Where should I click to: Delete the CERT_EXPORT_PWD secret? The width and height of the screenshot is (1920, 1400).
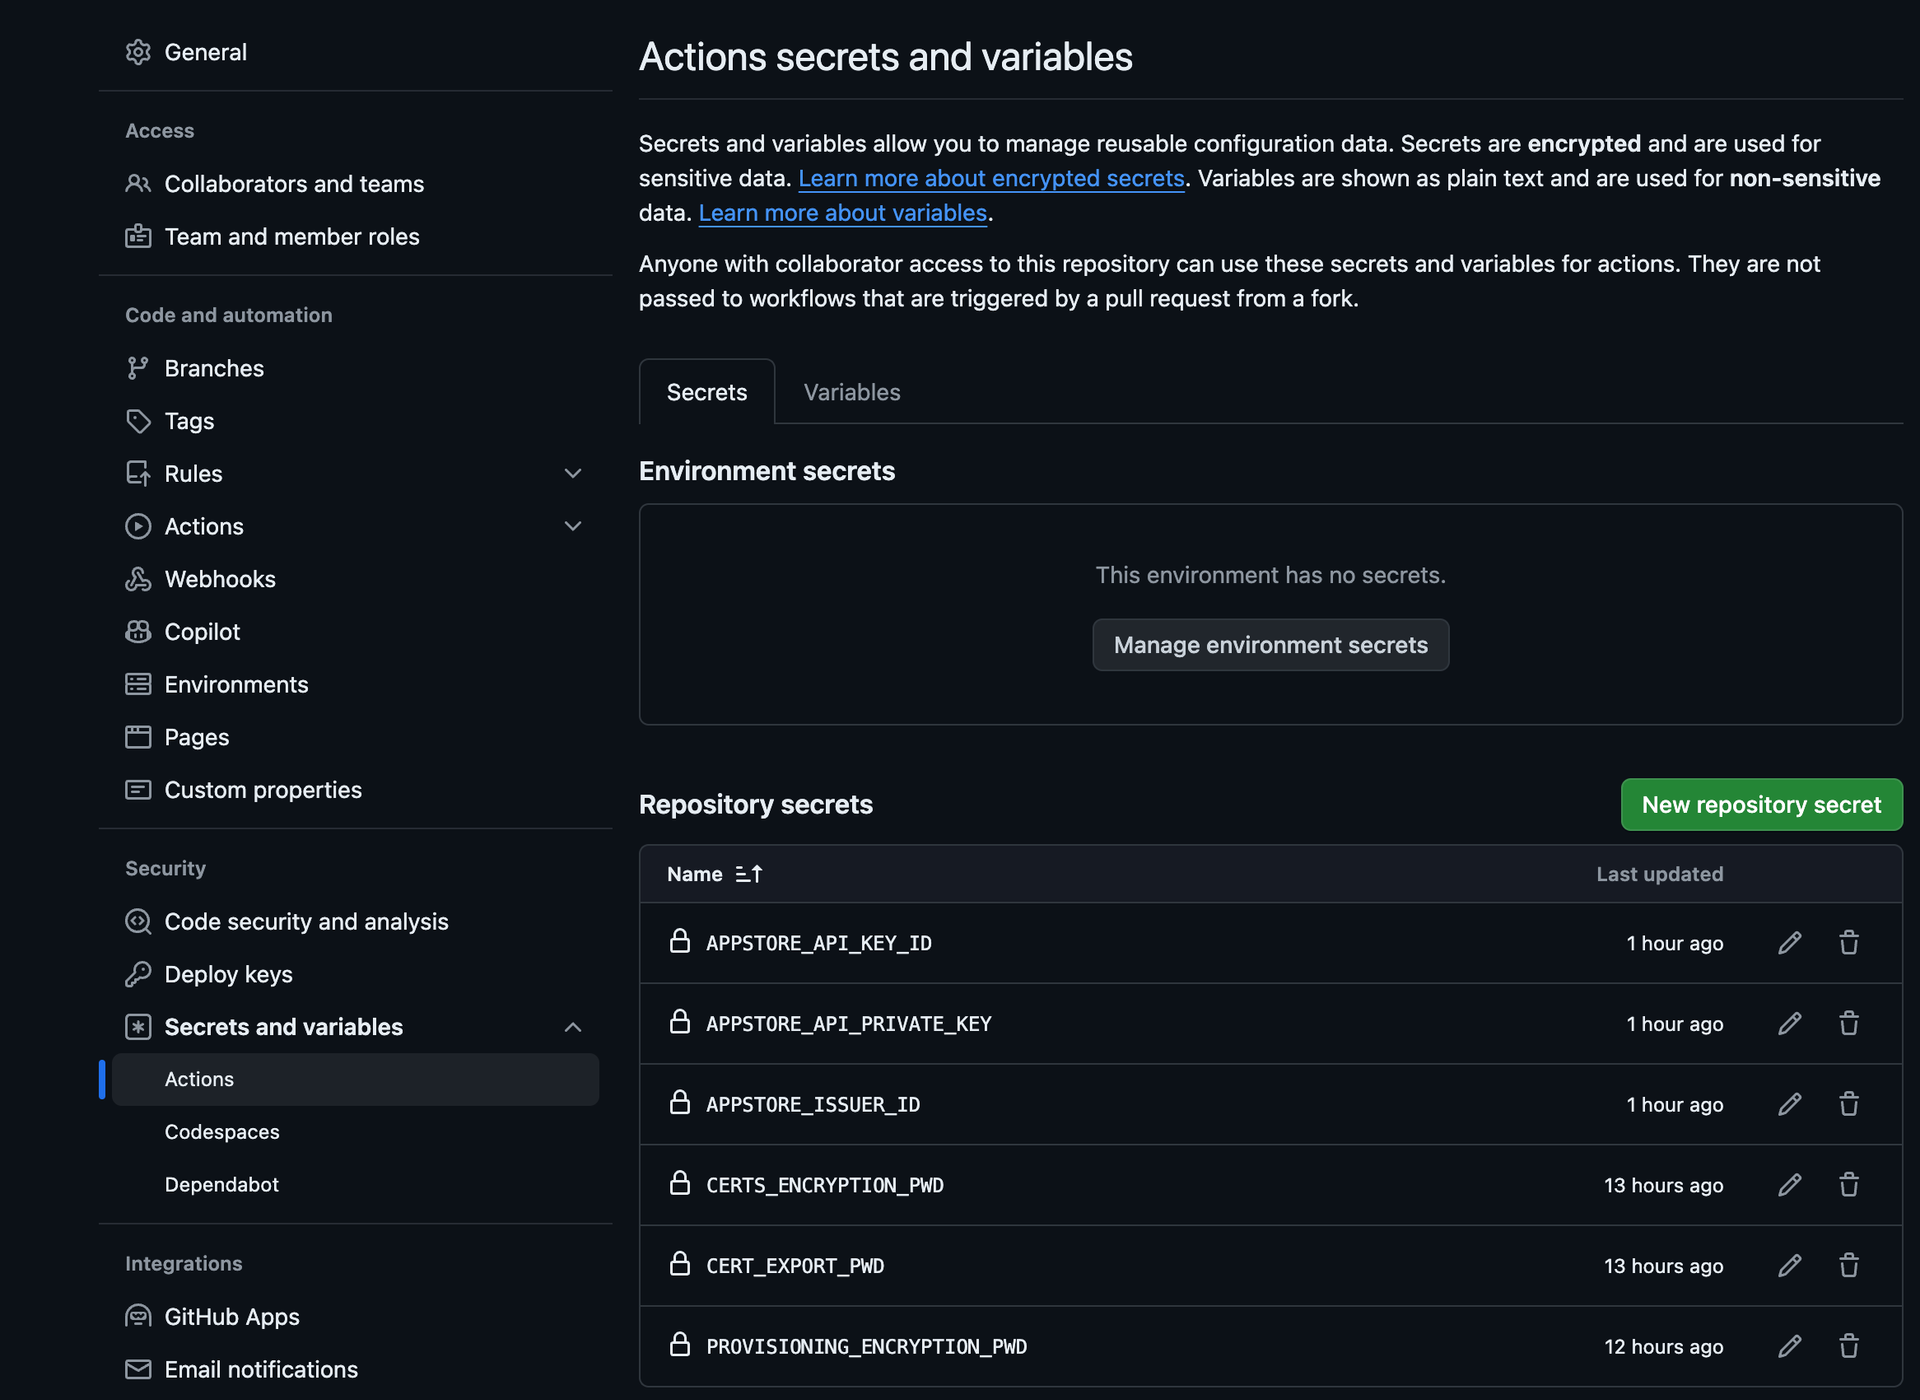pyautogui.click(x=1848, y=1265)
